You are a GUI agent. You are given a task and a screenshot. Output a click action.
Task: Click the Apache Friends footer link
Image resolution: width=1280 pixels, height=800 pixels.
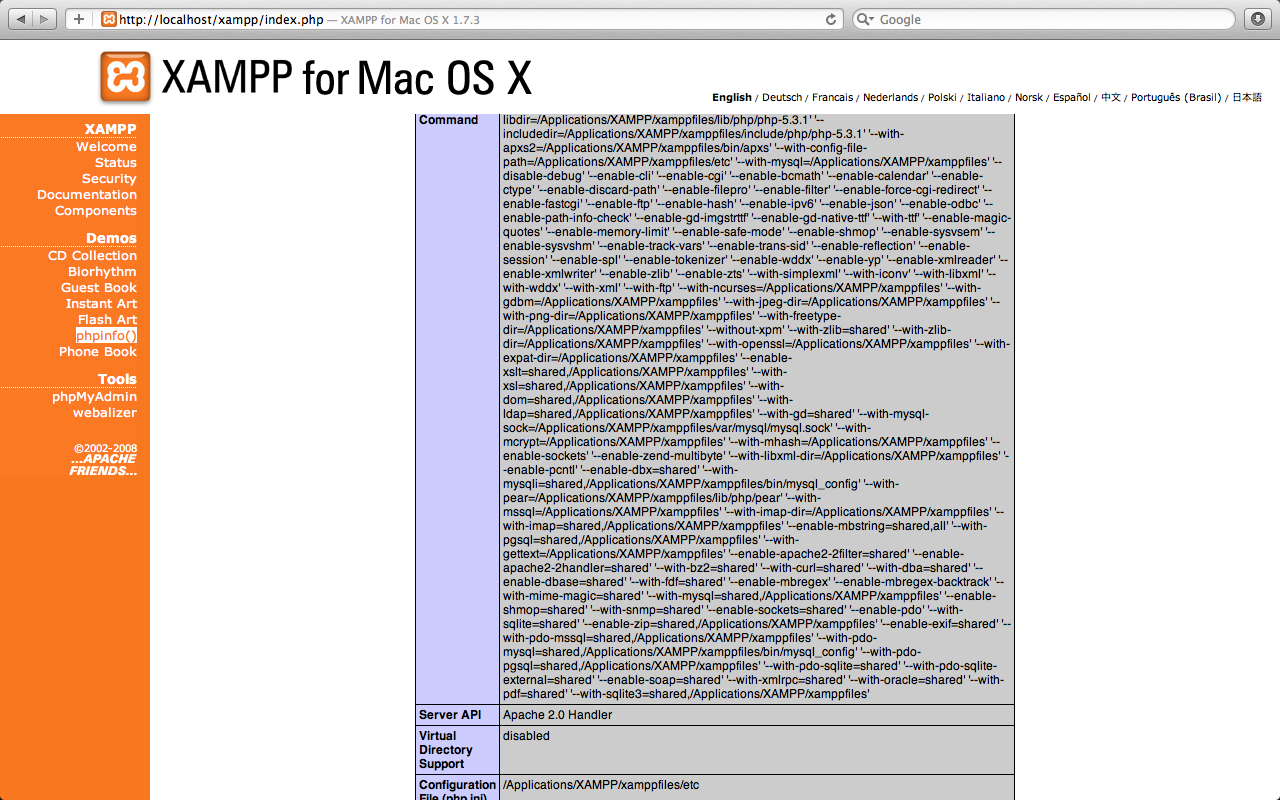tap(103, 465)
